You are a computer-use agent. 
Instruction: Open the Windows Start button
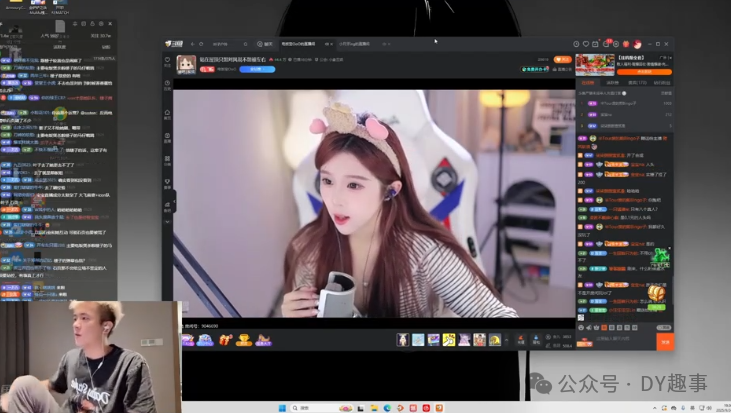tap(283, 408)
